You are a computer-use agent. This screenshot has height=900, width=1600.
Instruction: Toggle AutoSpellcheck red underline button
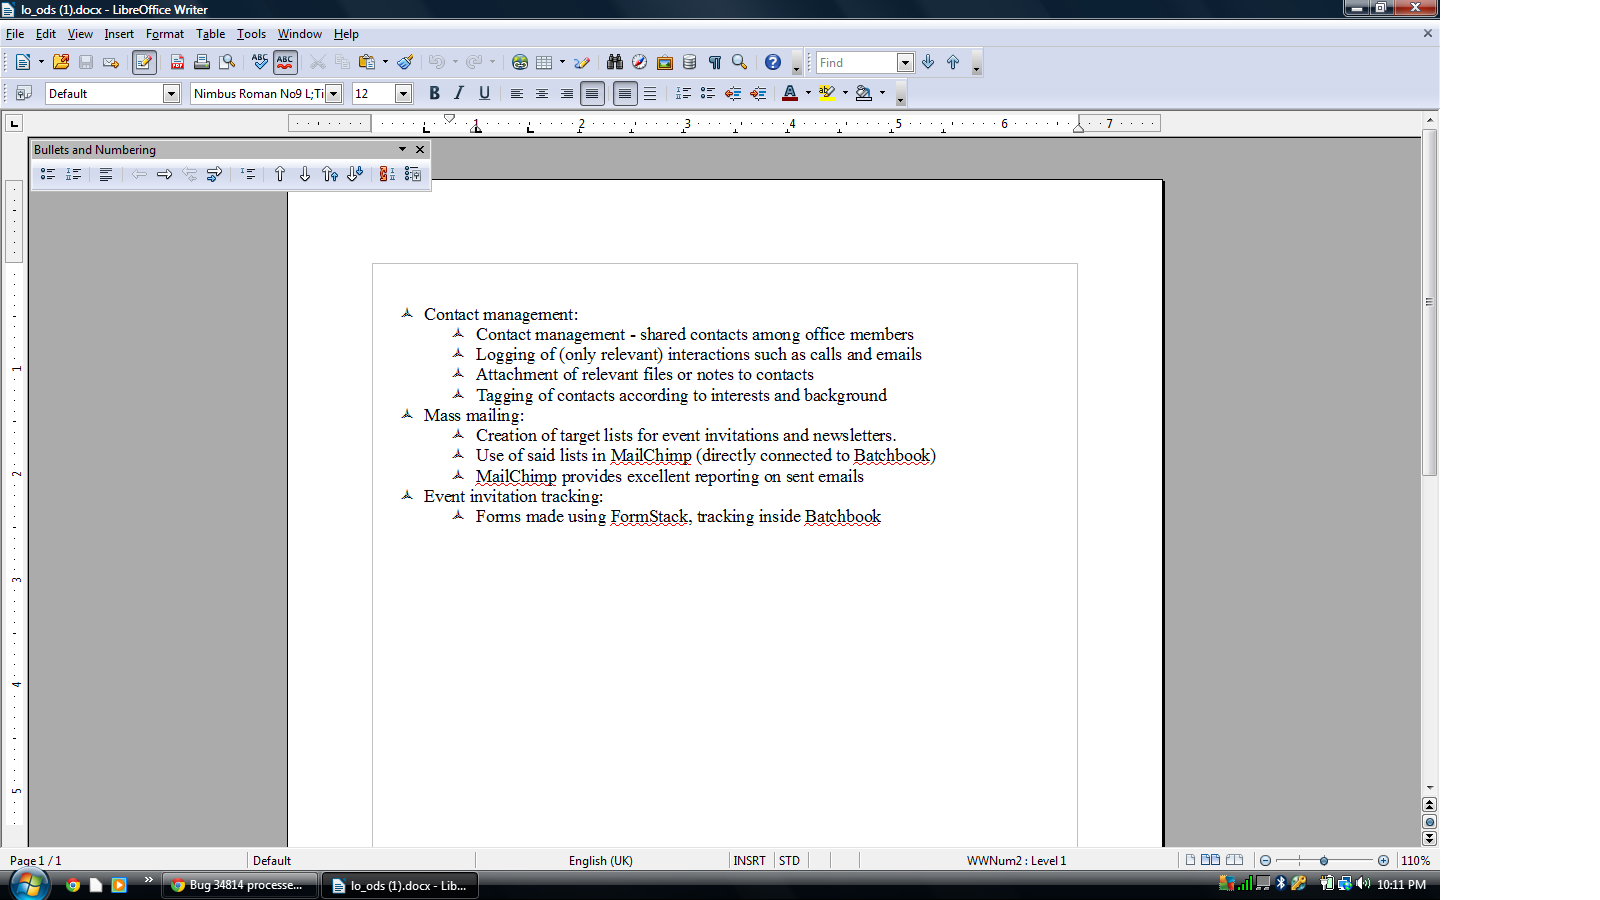[x=285, y=62]
